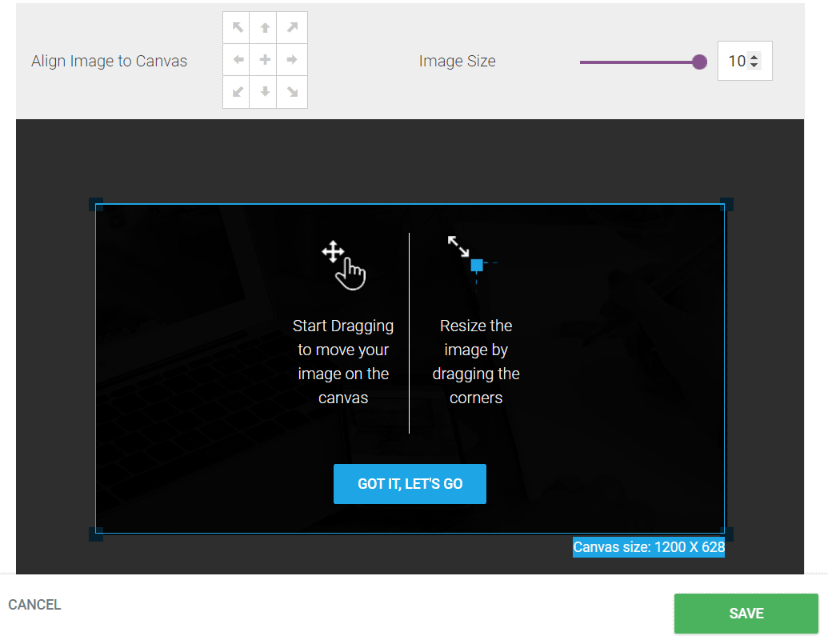Align image to bottom center of canvas
The image size is (828, 643).
click(265, 92)
